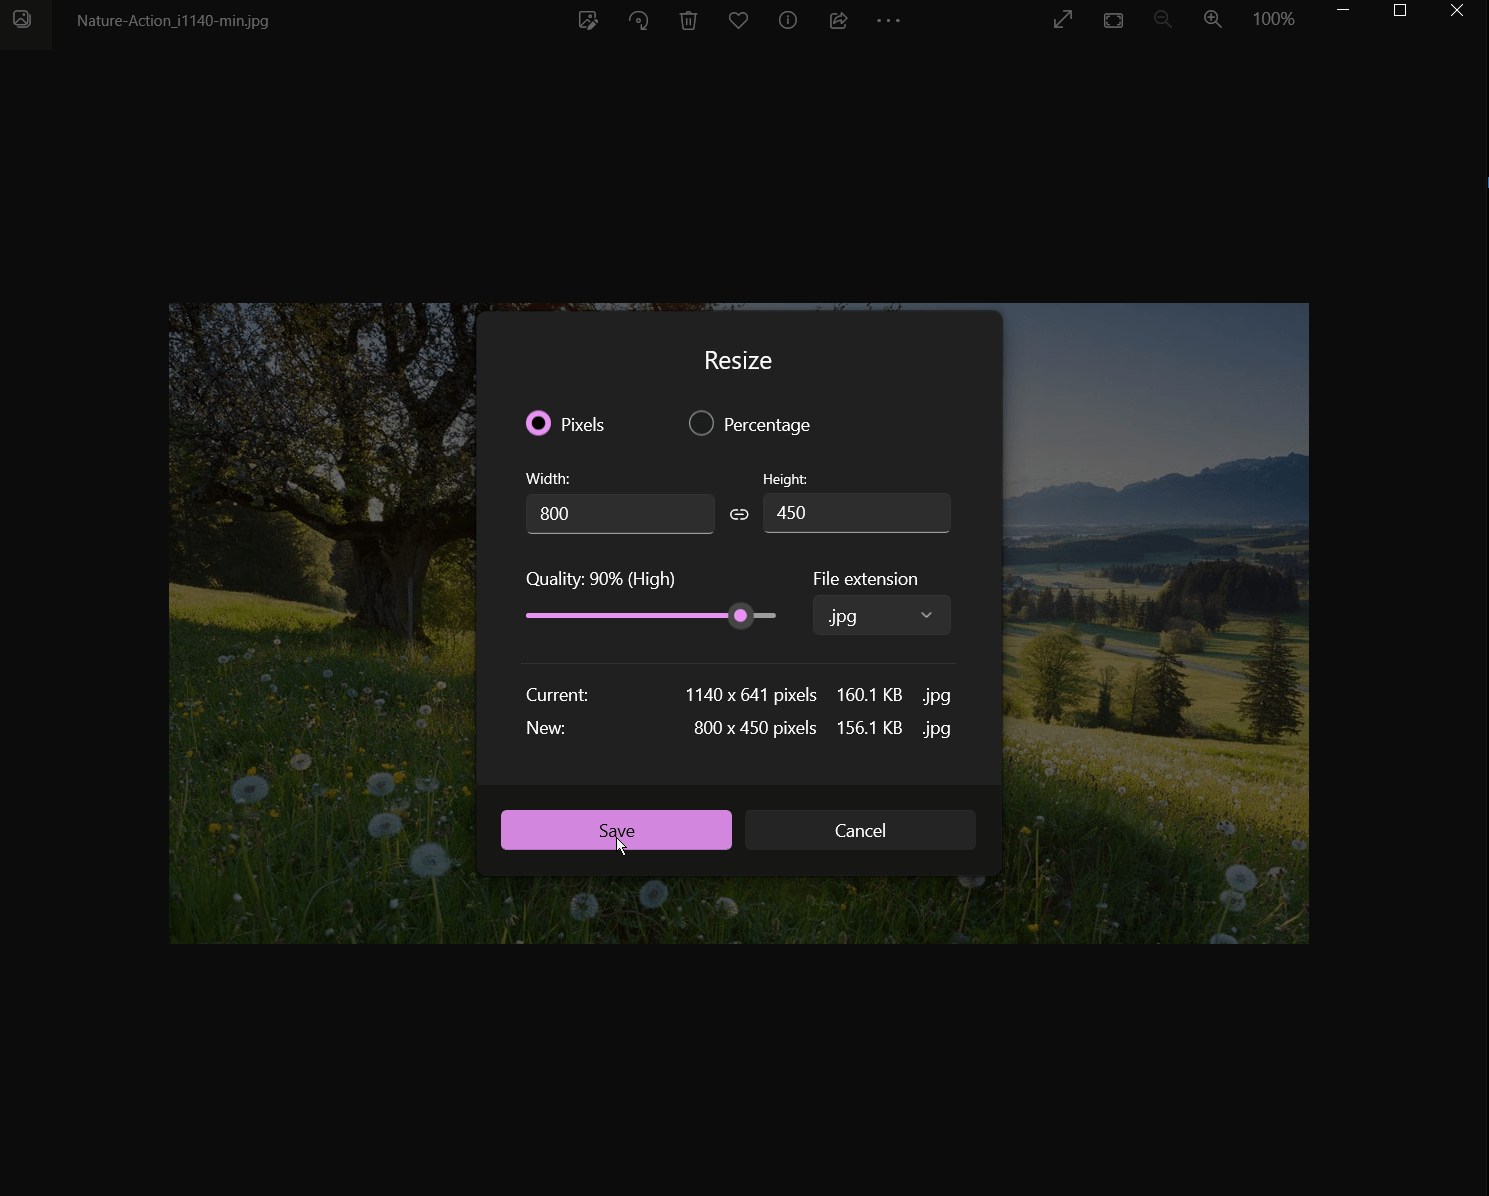Zoom in with the magnifier plus icon
This screenshot has height=1196, width=1489.
pyautogui.click(x=1213, y=20)
